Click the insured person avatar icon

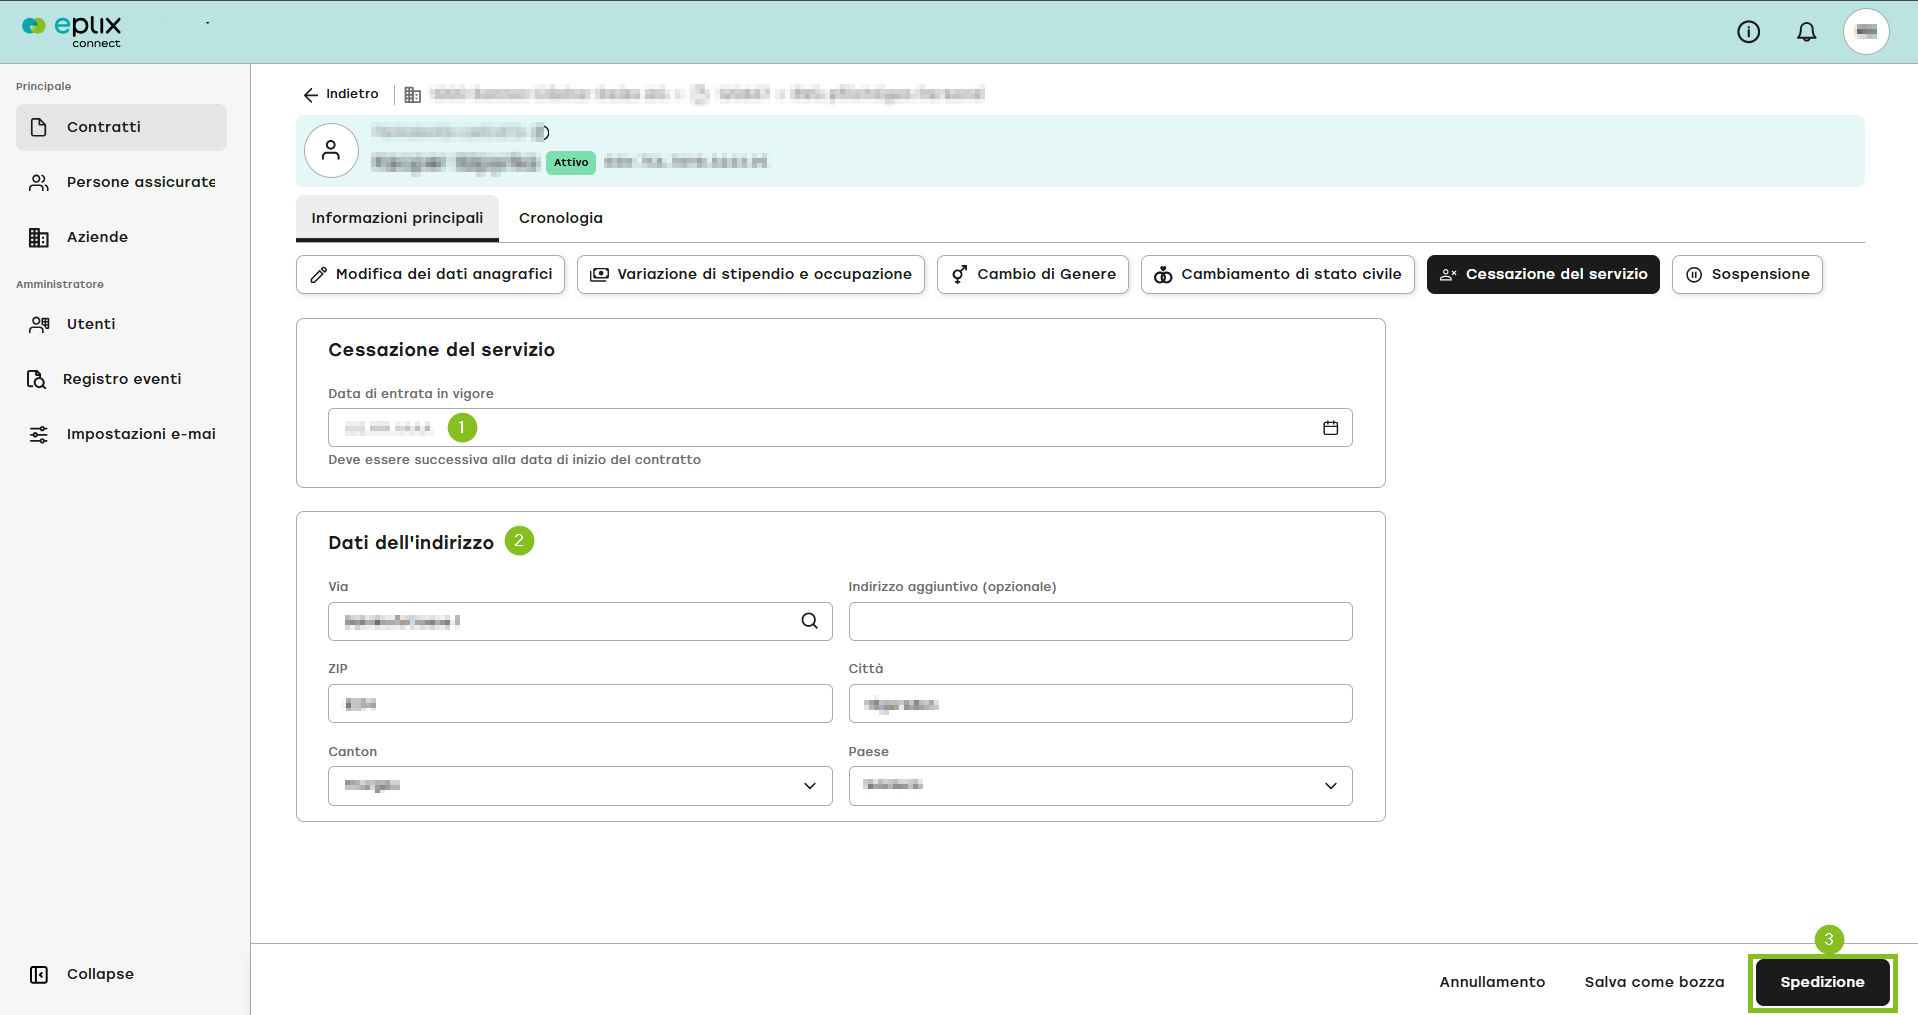(x=331, y=151)
